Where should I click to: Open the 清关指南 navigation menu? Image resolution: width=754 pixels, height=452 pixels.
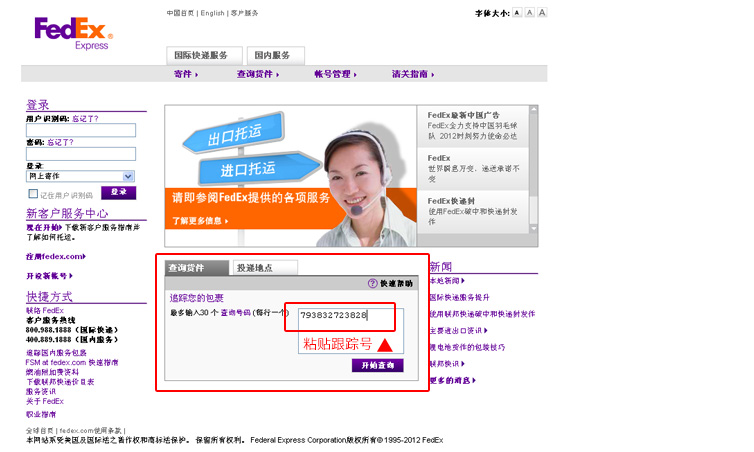coord(413,74)
